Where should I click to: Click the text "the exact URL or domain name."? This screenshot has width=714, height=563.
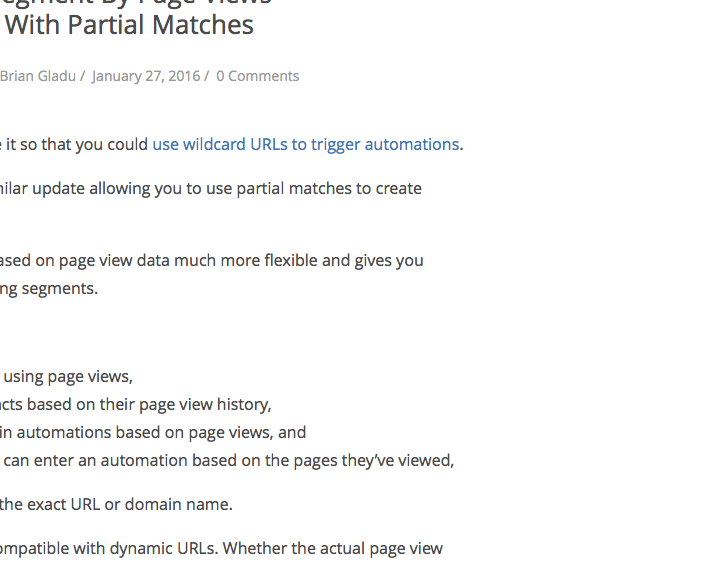coord(116,505)
